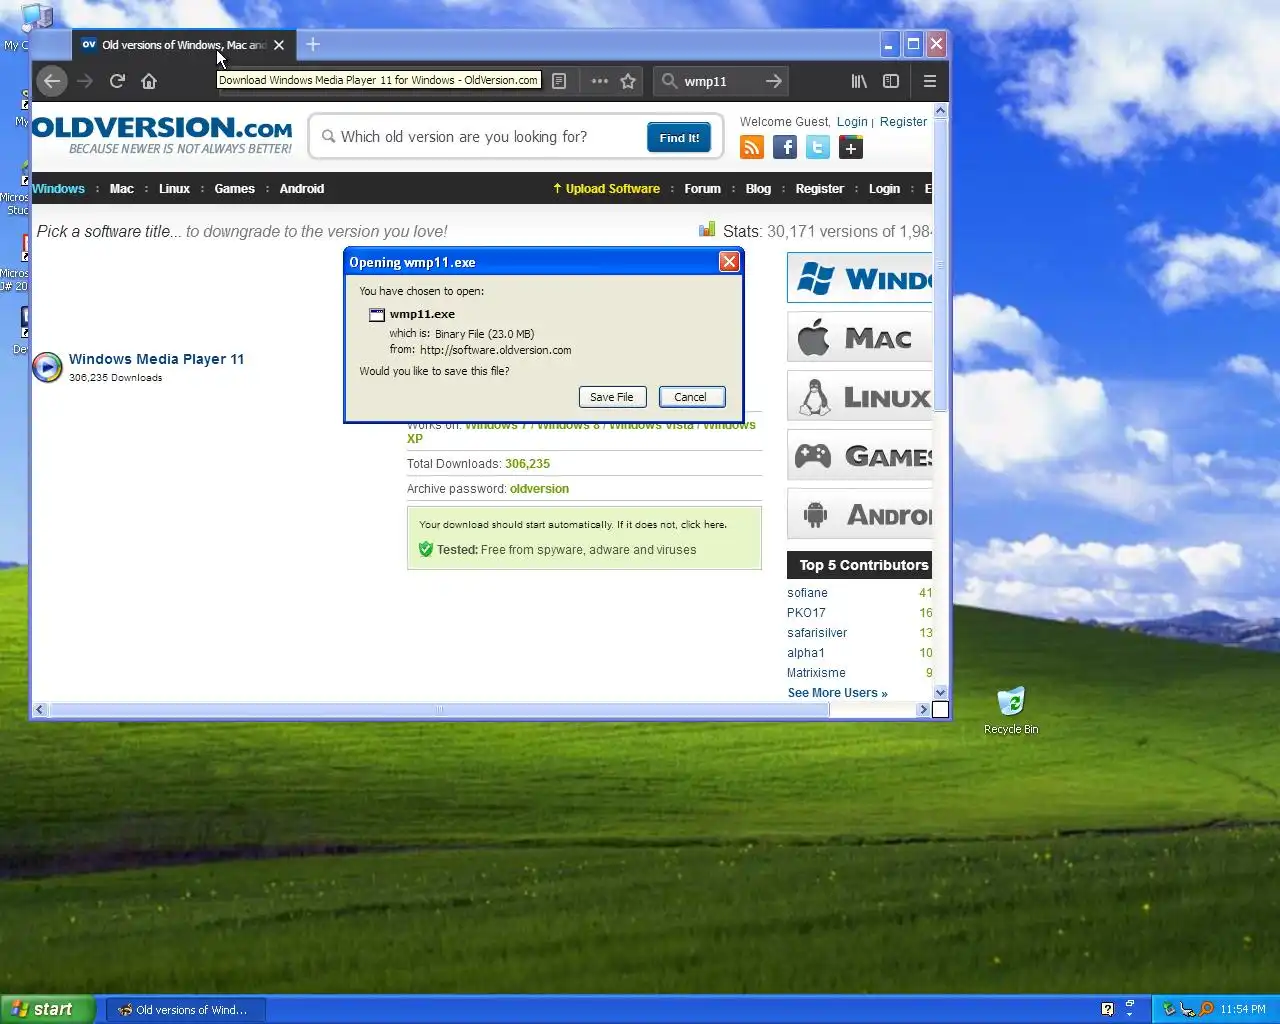Click the Games controller category banner
The height and width of the screenshot is (1024, 1280).
[860, 455]
